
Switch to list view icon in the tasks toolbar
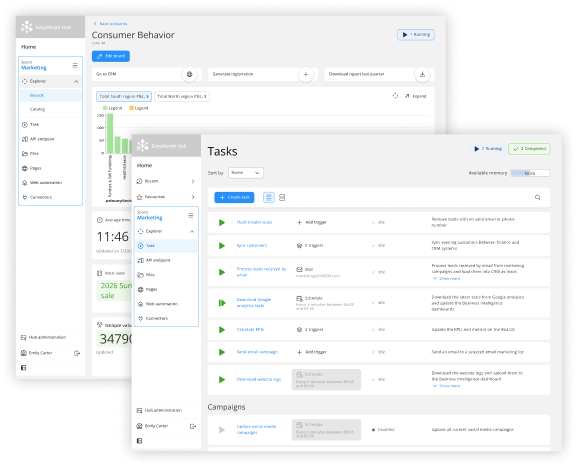pyautogui.click(x=269, y=198)
